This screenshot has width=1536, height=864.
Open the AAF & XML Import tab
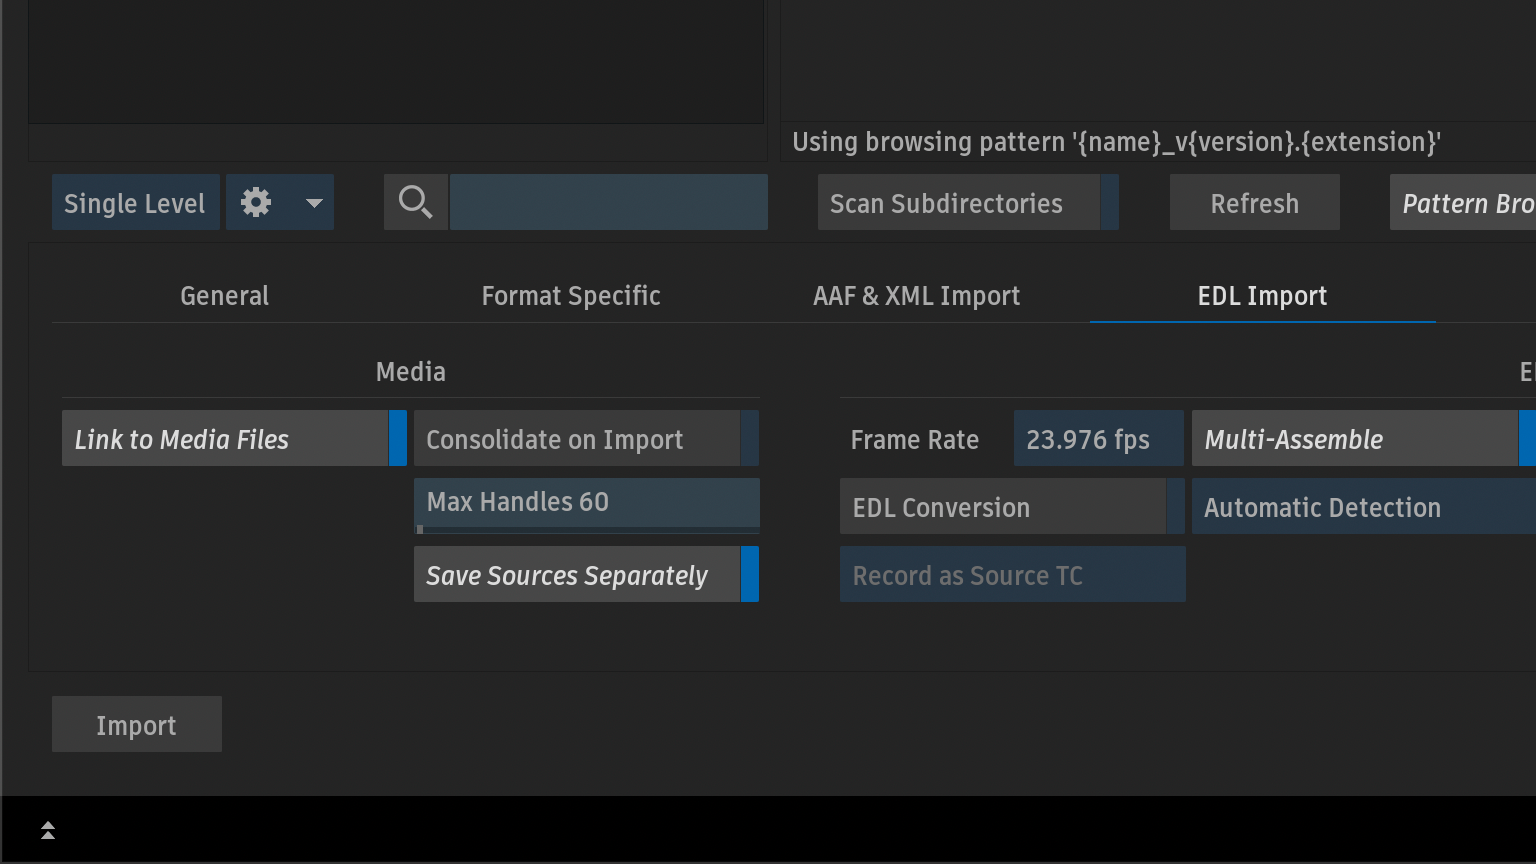[x=916, y=296]
